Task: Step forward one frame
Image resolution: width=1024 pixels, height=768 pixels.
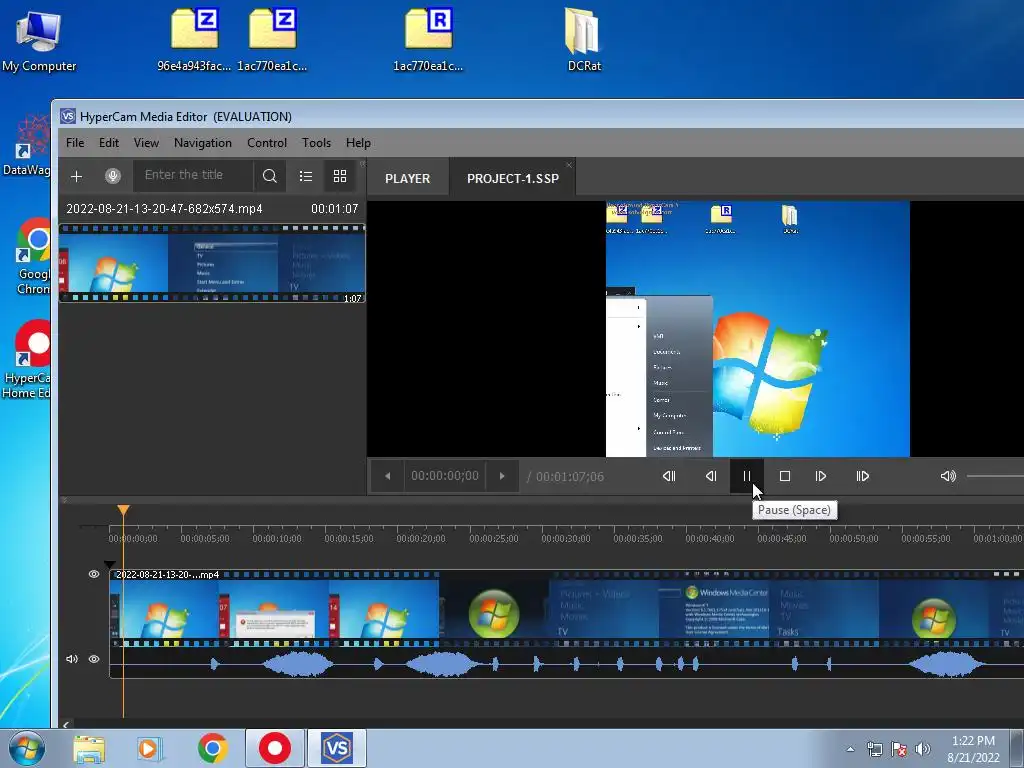Action: [821, 476]
